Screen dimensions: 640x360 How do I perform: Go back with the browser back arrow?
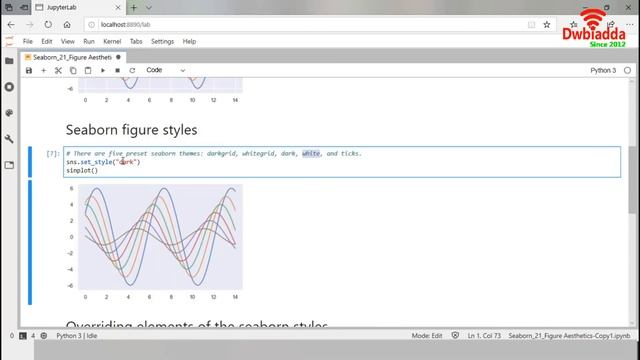[11, 24]
